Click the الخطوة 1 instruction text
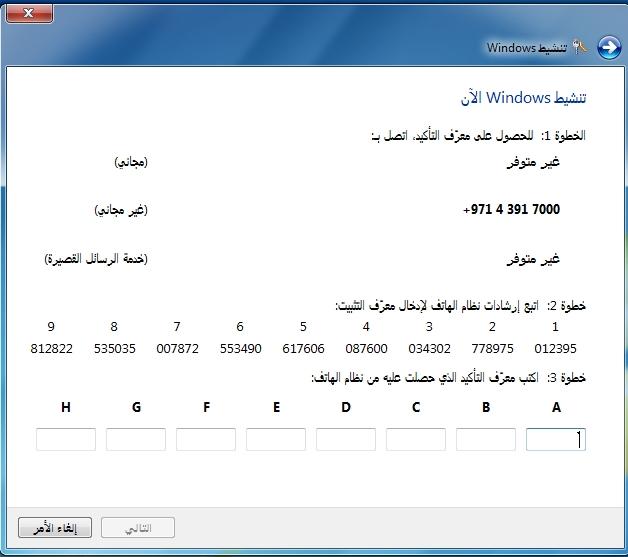628x557 pixels. coord(479,135)
